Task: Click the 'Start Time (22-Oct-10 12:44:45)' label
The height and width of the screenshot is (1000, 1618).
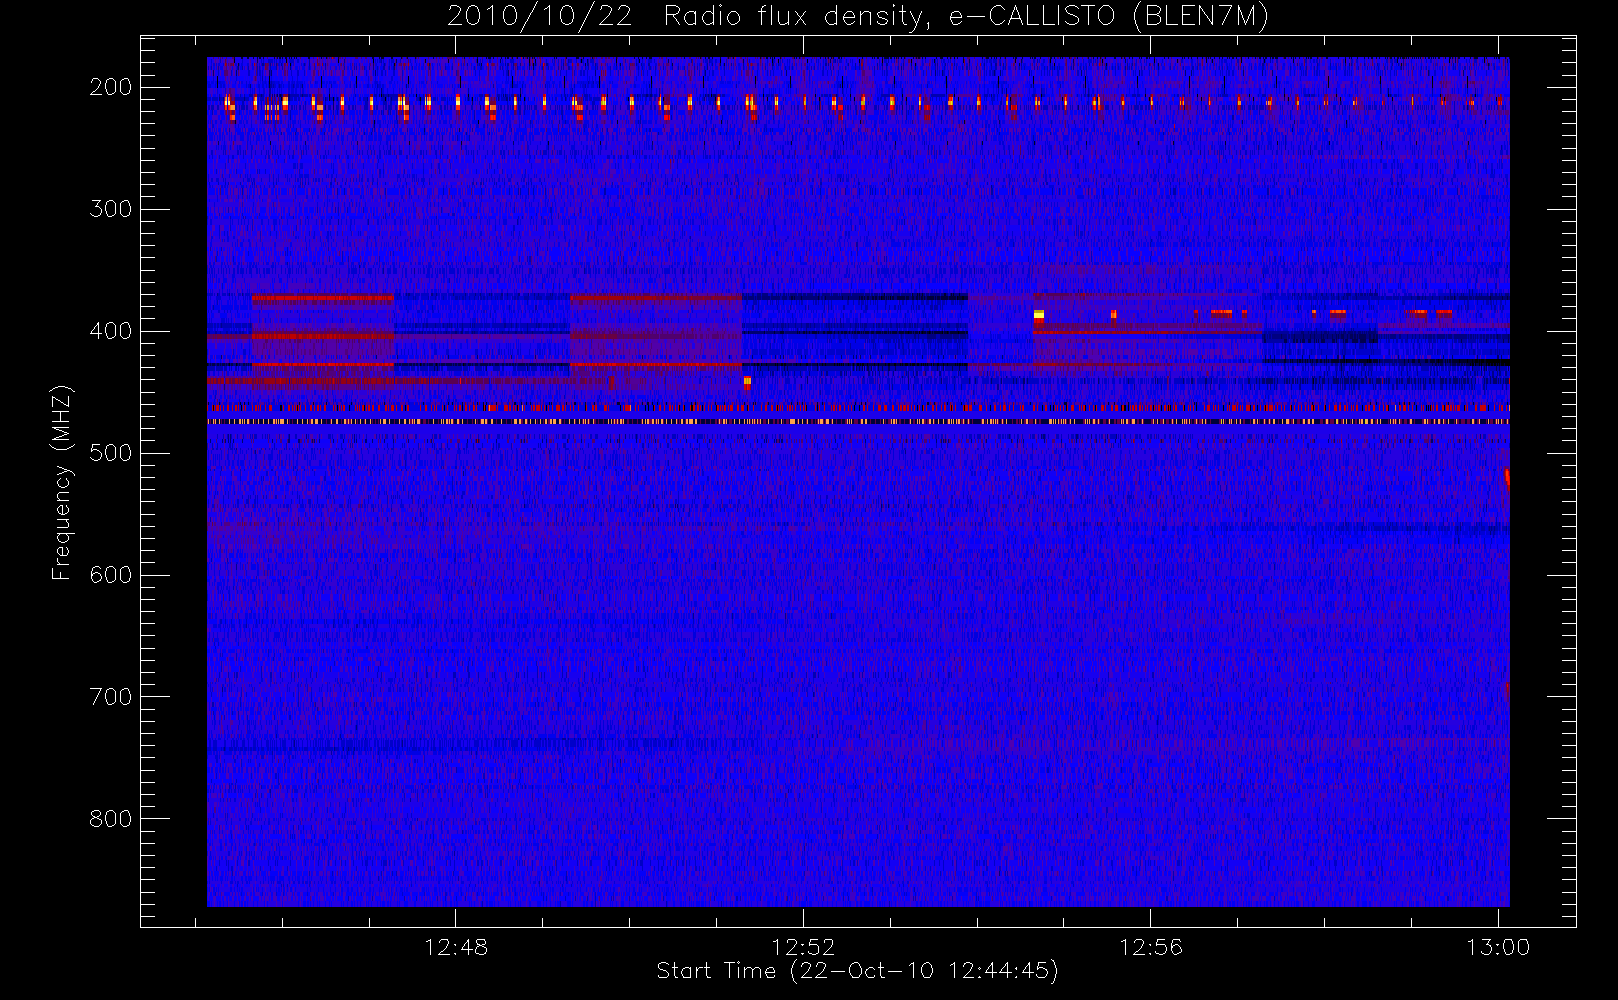Action: point(857,971)
